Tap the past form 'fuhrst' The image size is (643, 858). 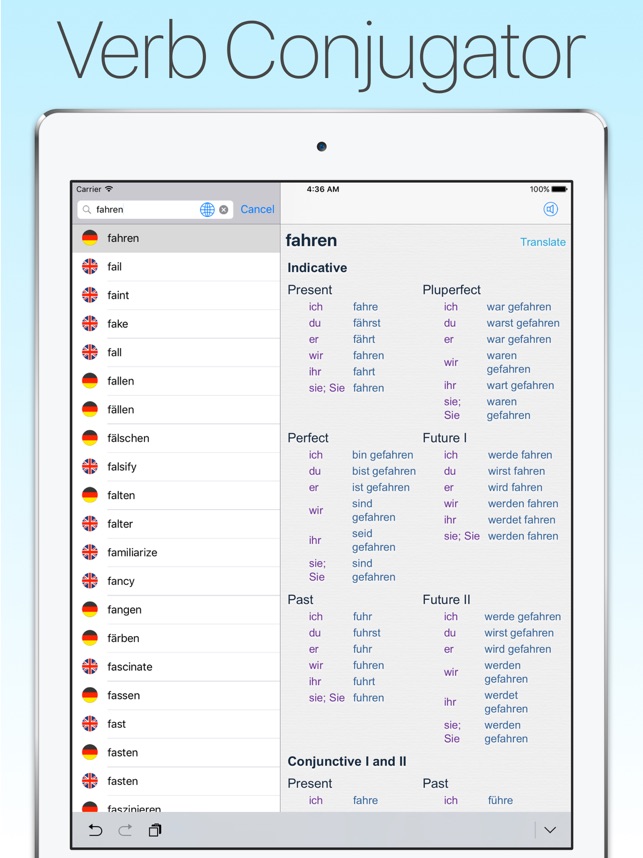[x=367, y=633]
